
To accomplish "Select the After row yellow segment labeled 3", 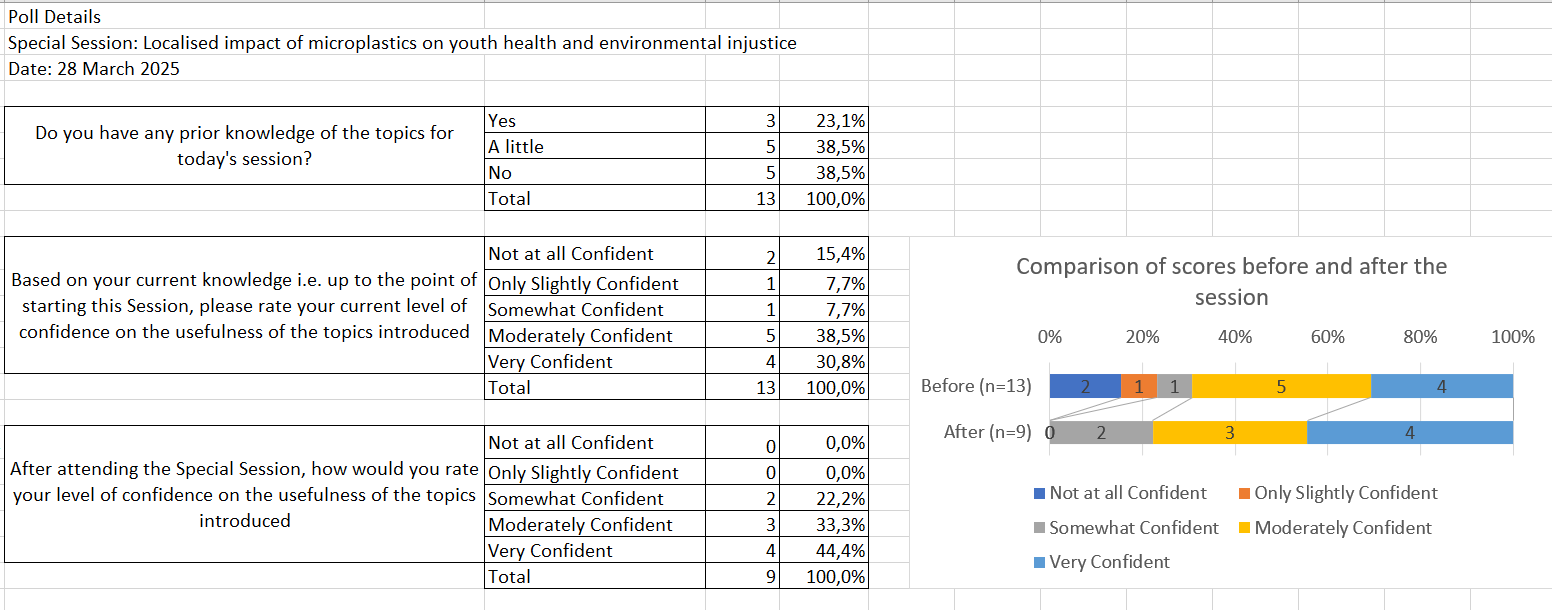I will pyautogui.click(x=1230, y=433).
